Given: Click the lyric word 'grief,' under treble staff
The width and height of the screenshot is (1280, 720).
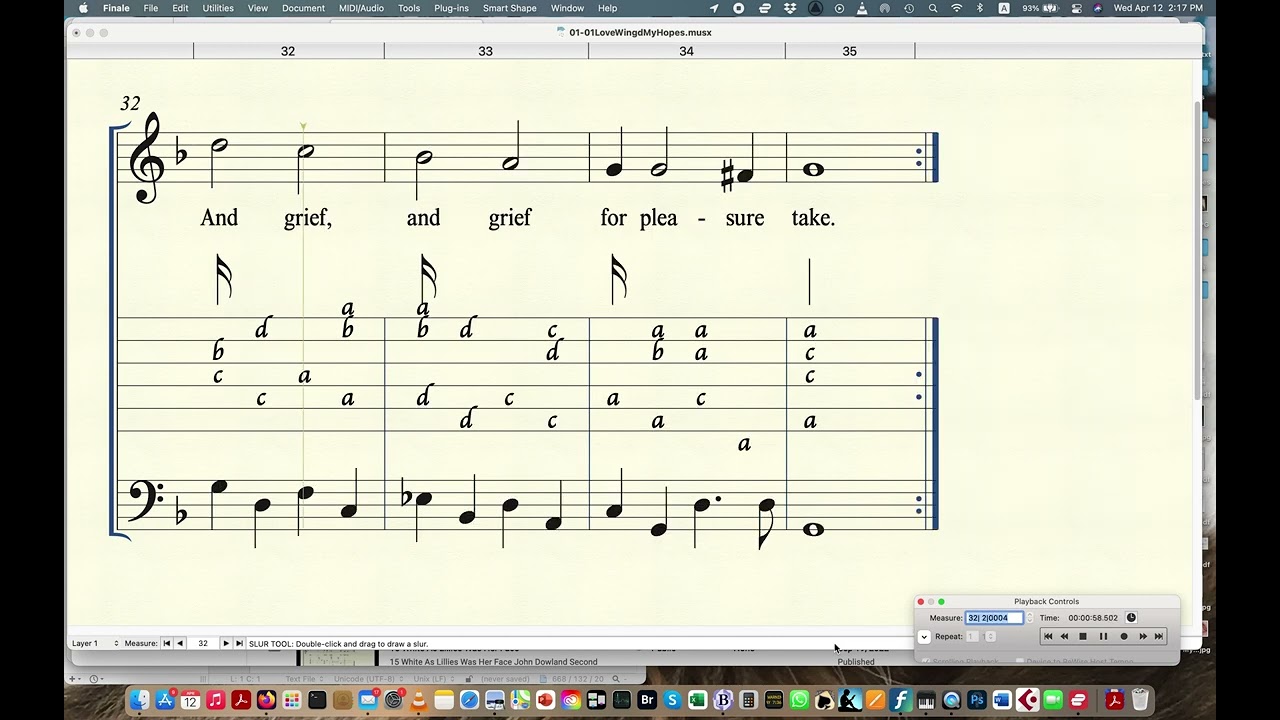Looking at the screenshot, I should 308,218.
